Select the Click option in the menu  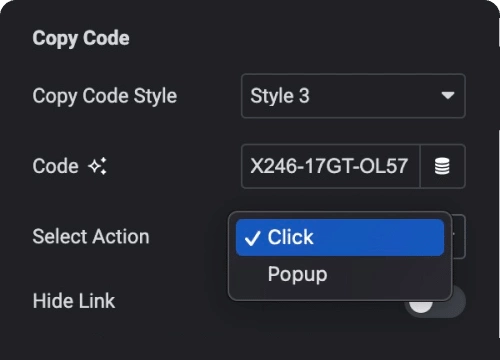coord(340,238)
